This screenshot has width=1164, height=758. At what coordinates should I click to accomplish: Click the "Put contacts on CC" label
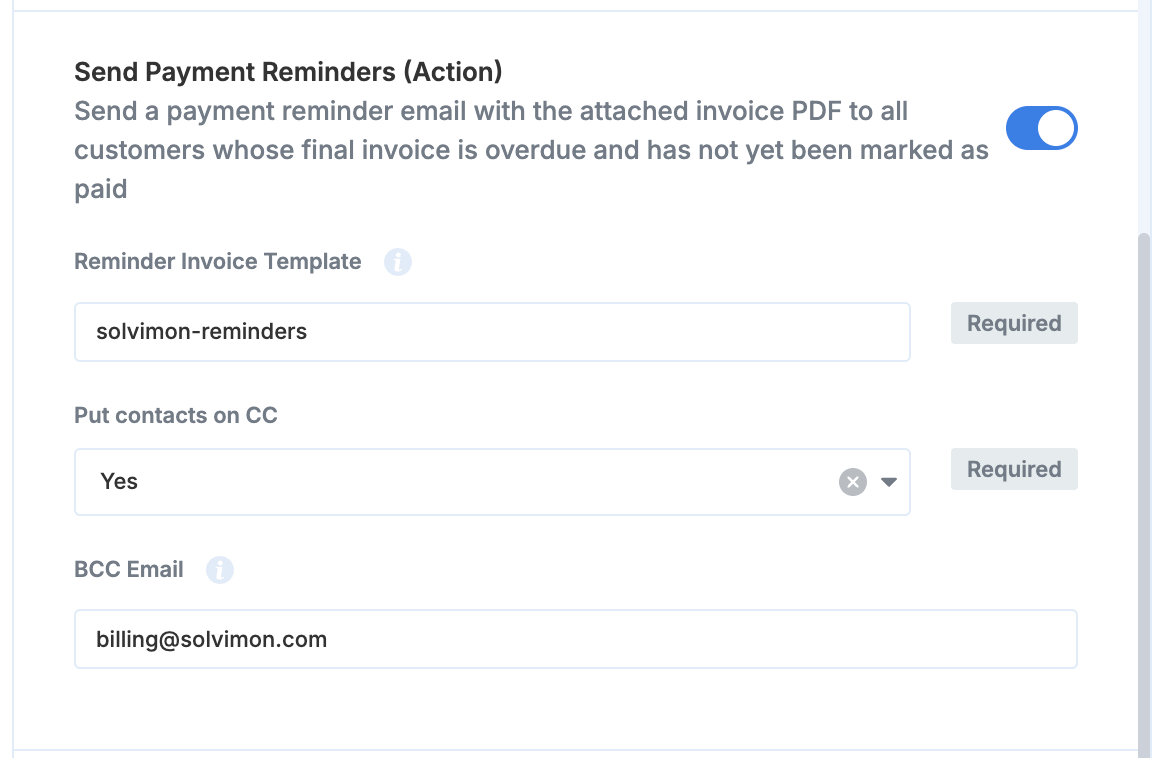(175, 416)
